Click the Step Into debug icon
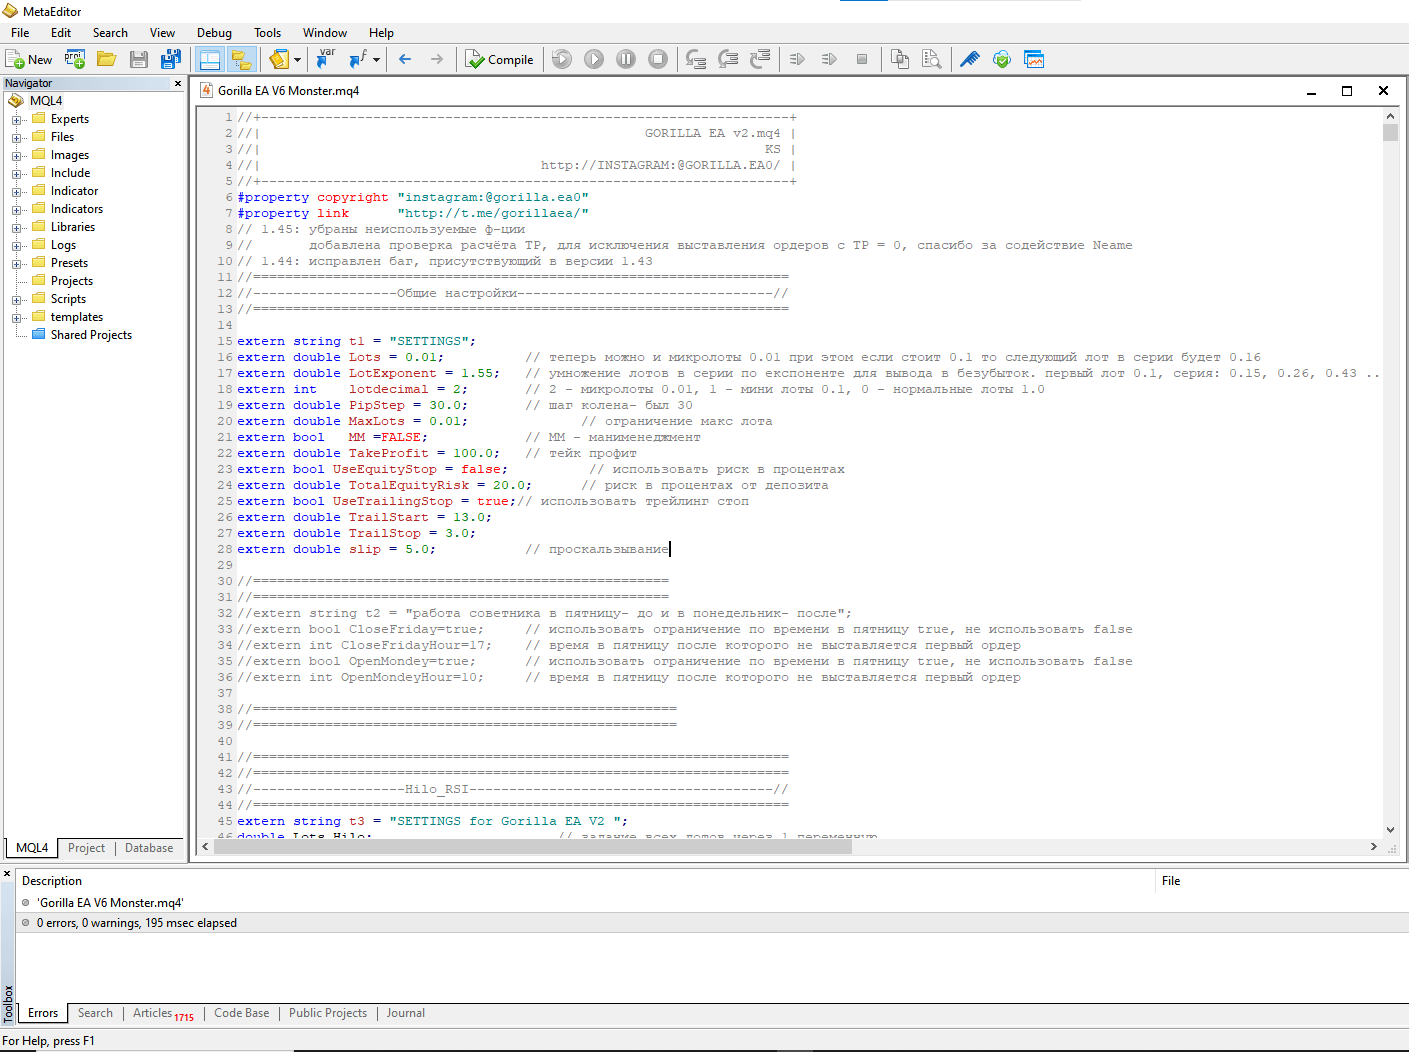Viewport: 1409px width, 1052px height. (x=696, y=59)
